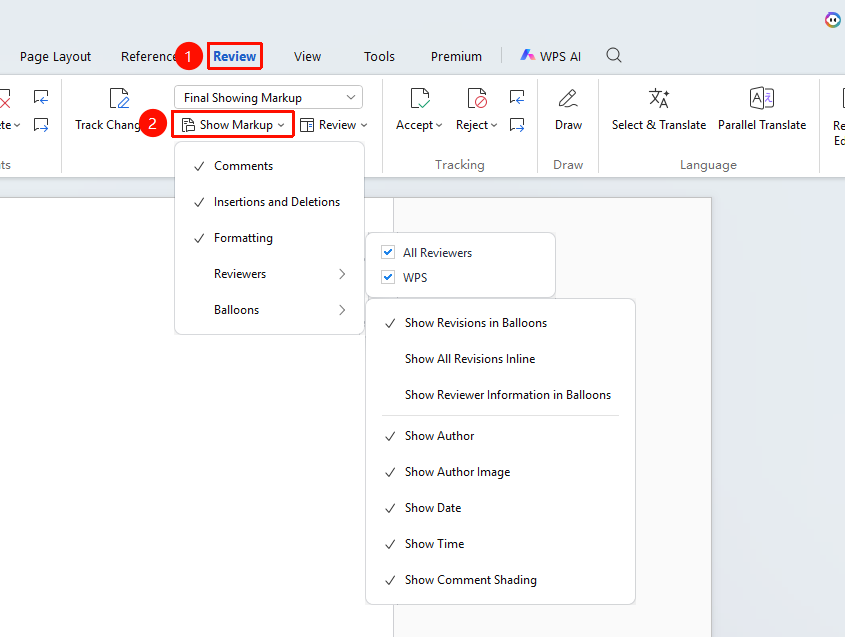Click the Accept change document icon
845x637 pixels.
coord(420,99)
